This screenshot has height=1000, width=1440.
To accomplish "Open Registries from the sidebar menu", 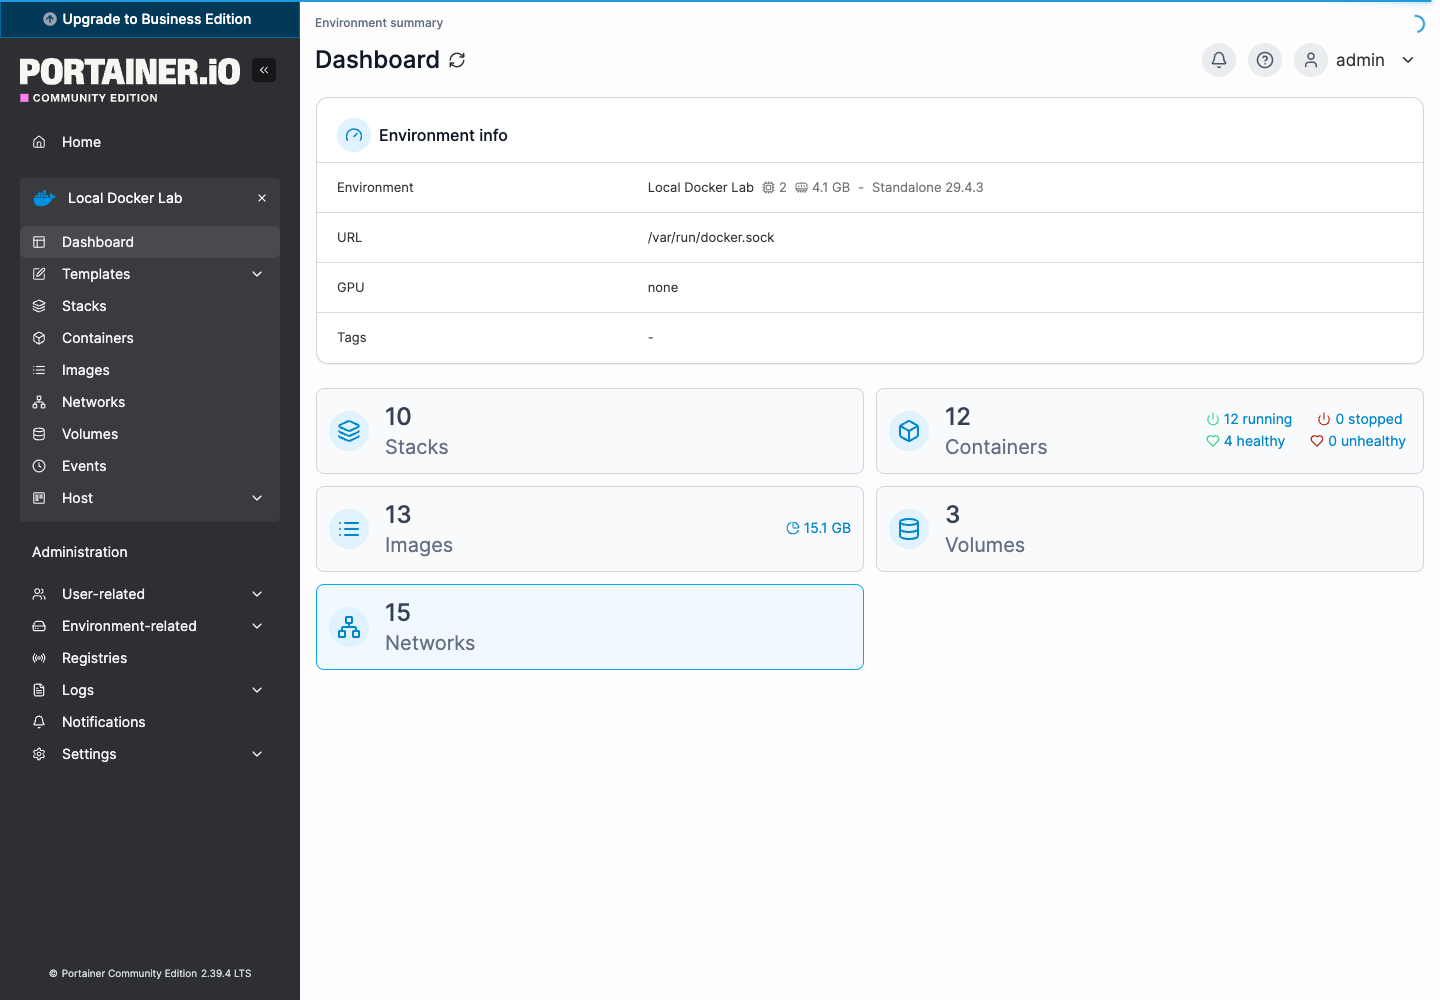I will tap(150, 658).
